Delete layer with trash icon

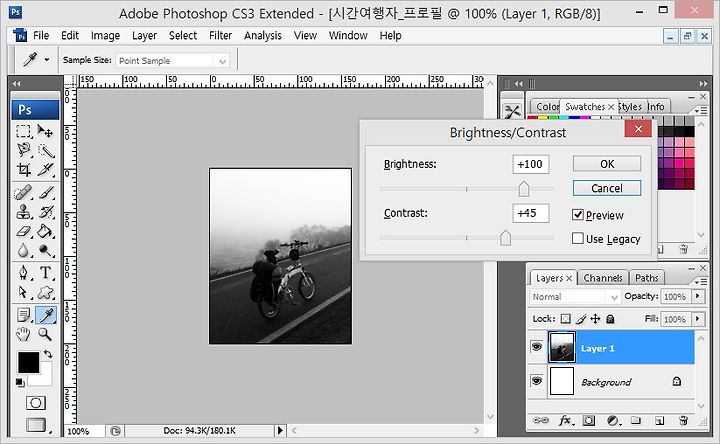[683, 420]
